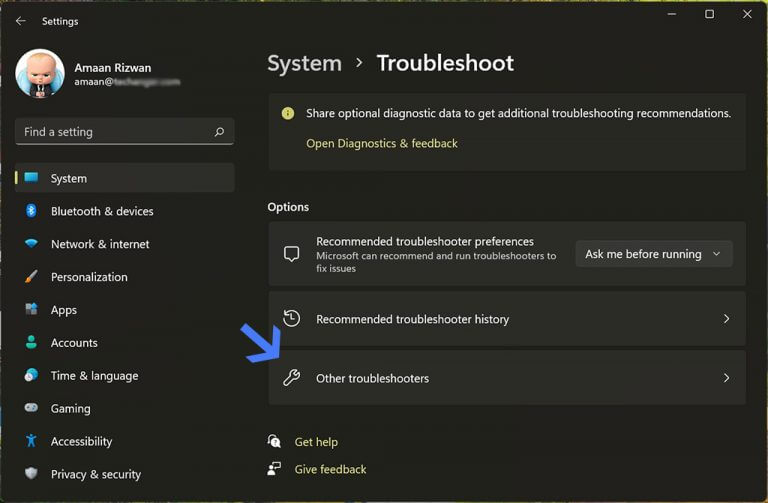Click the Accessibility figure icon

(31, 441)
